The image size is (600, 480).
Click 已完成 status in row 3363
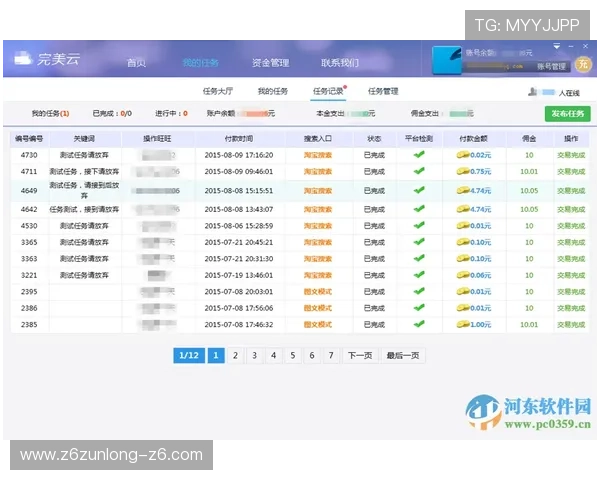(374, 259)
